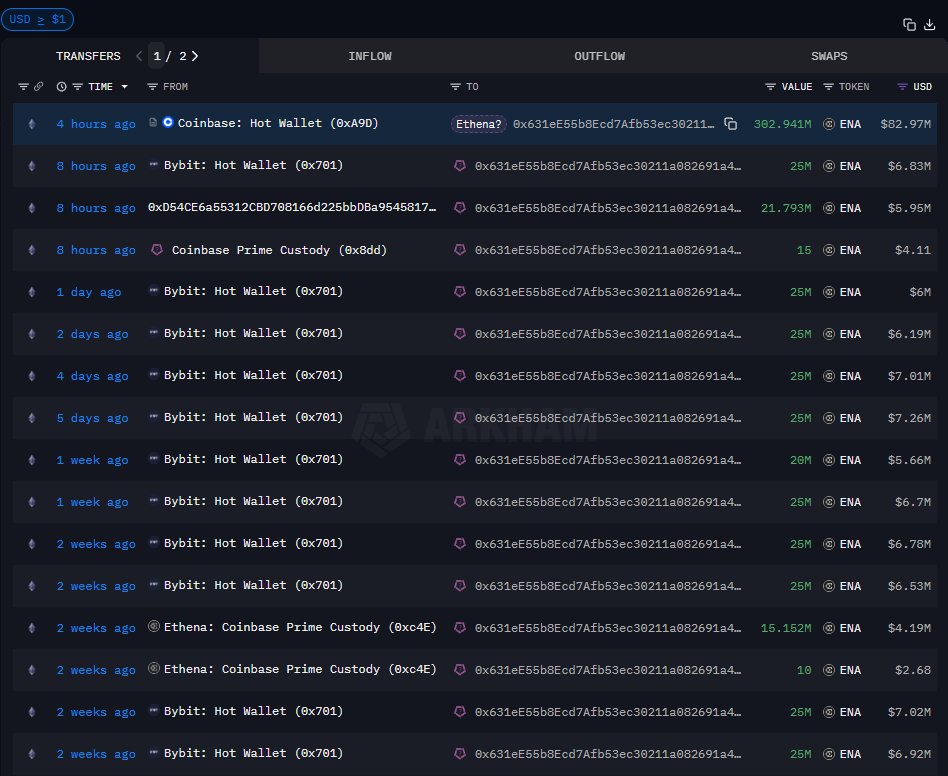Click the ENA token icon in first row
948x776 pixels.
tap(829, 124)
